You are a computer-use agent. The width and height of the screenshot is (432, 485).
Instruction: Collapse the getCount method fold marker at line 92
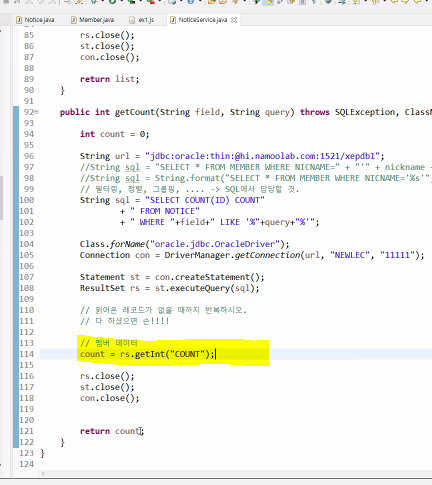pos(36,112)
